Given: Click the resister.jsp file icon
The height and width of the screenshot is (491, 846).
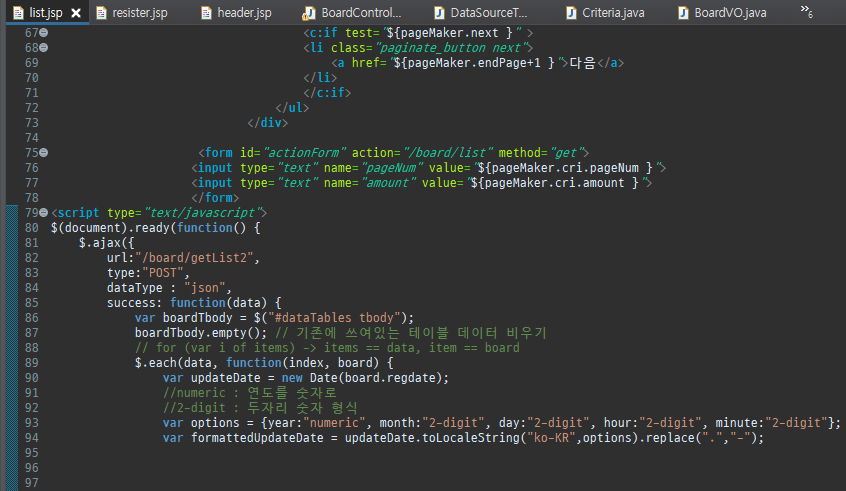Looking at the screenshot, I should click(x=101, y=12).
